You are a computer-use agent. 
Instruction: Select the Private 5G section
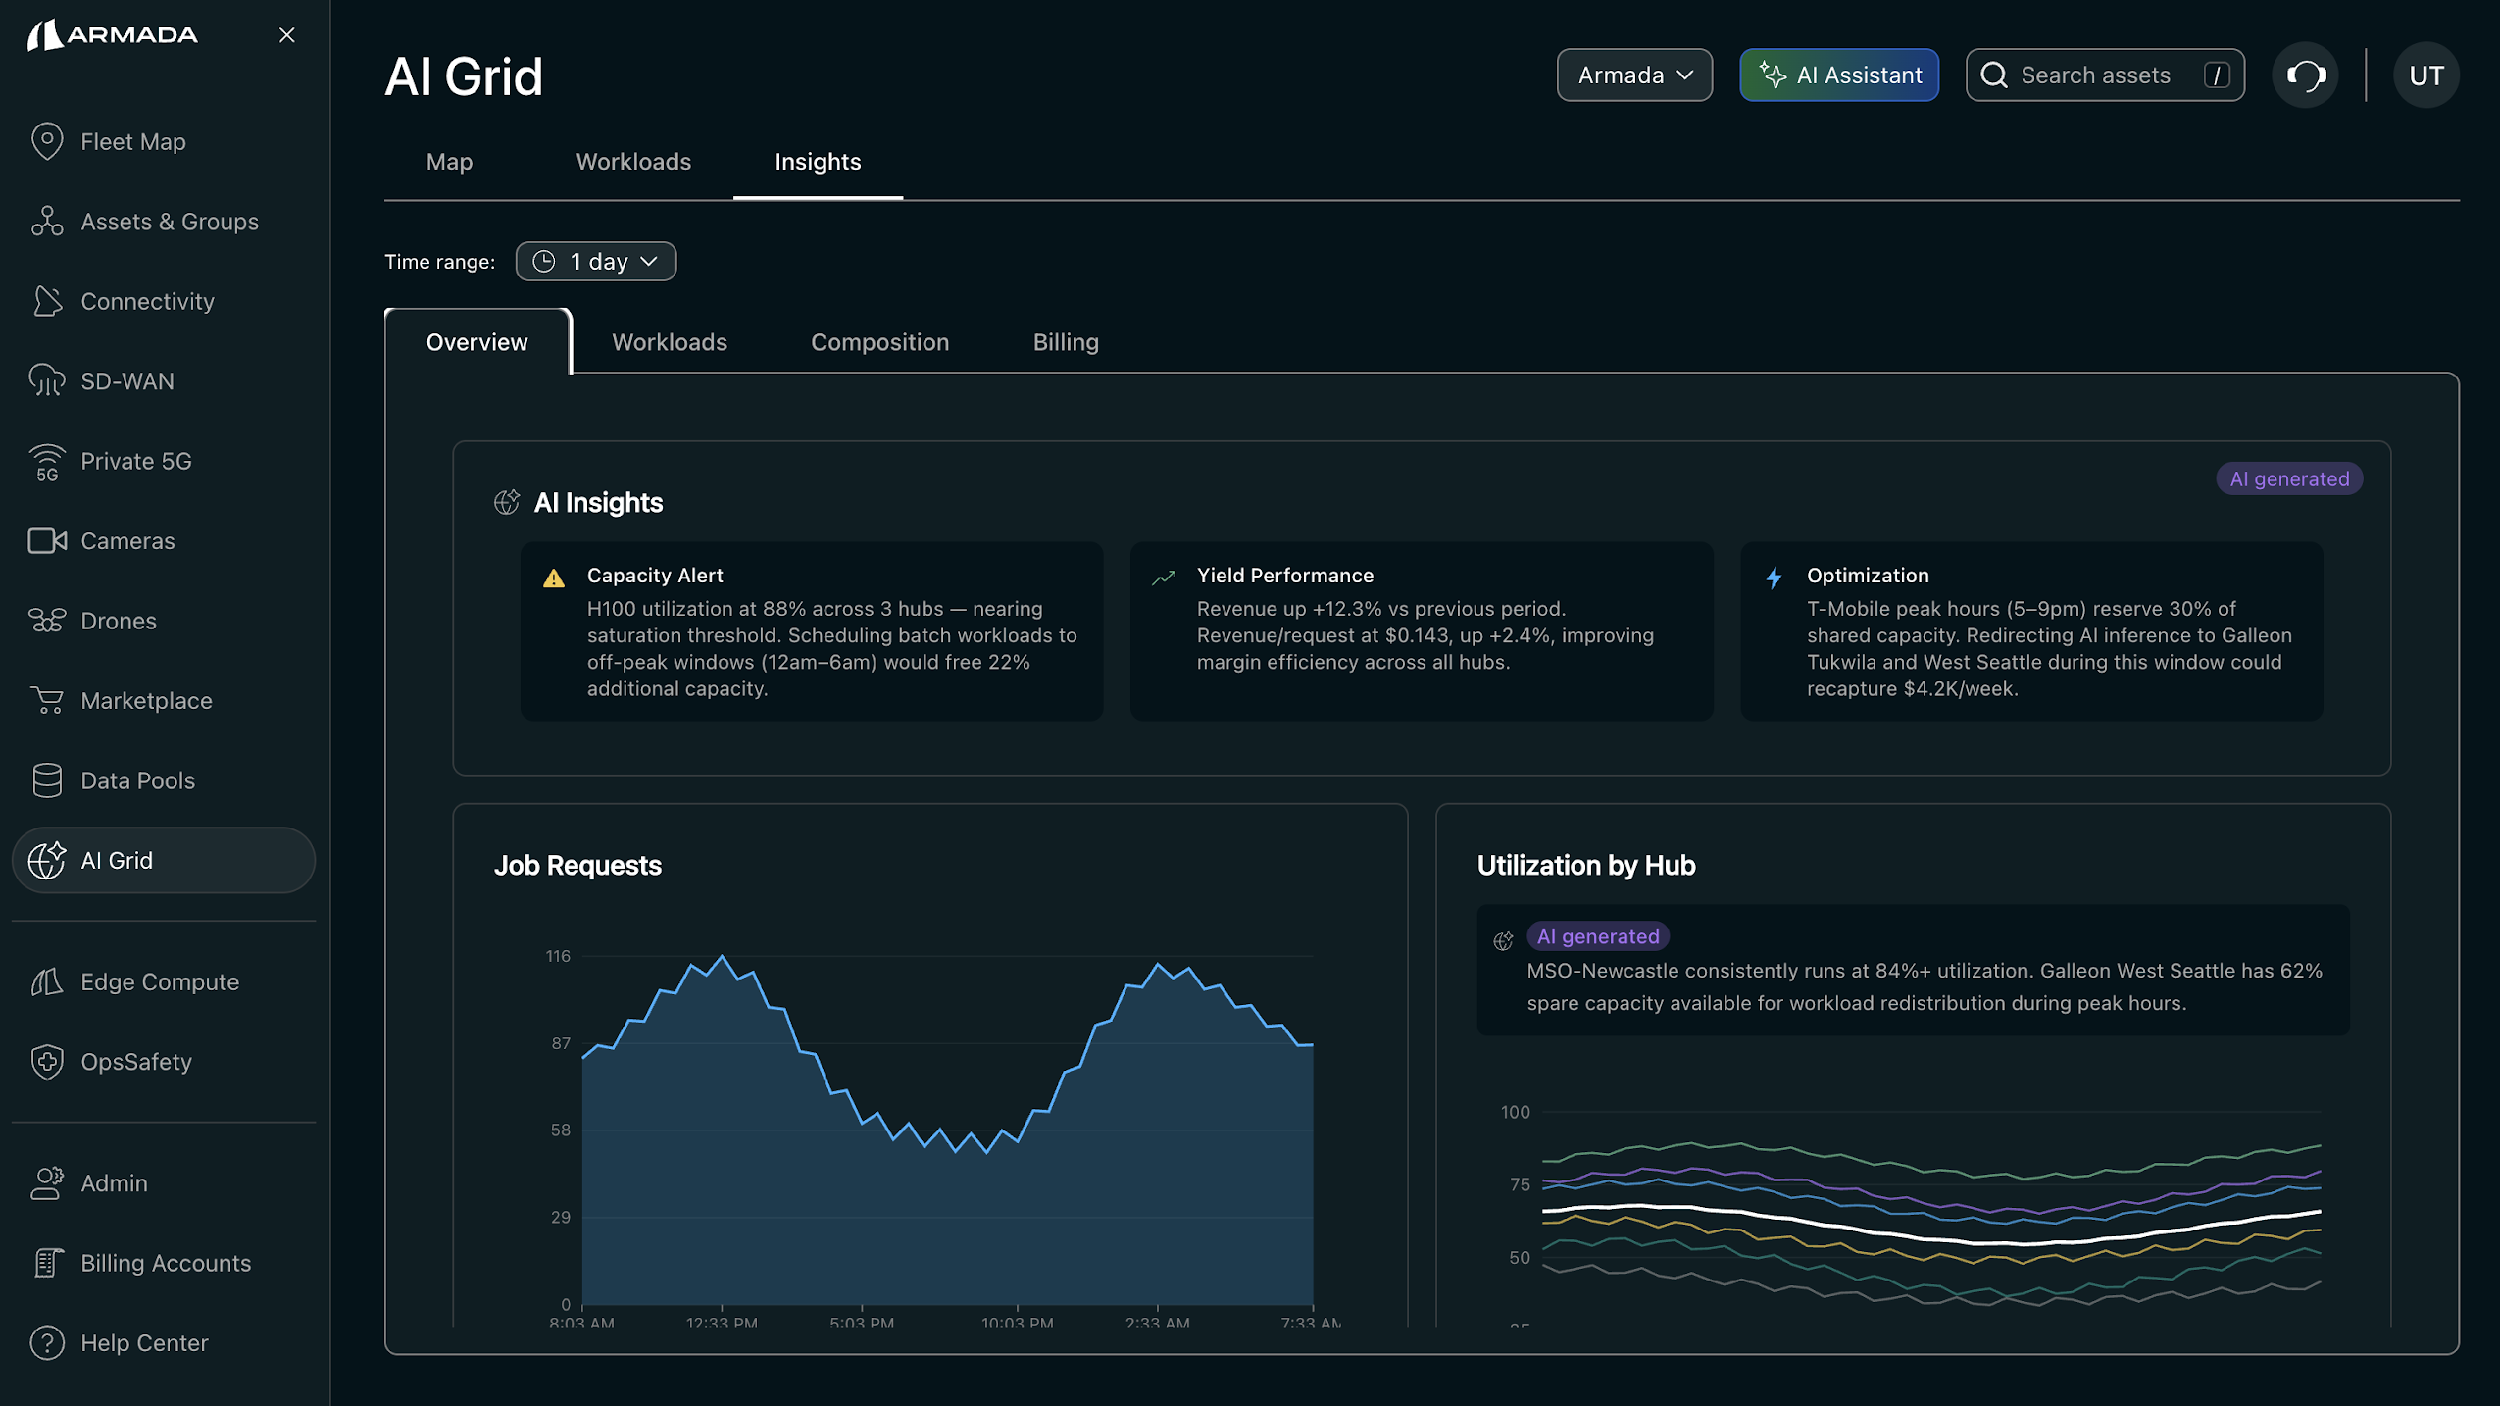click(137, 461)
